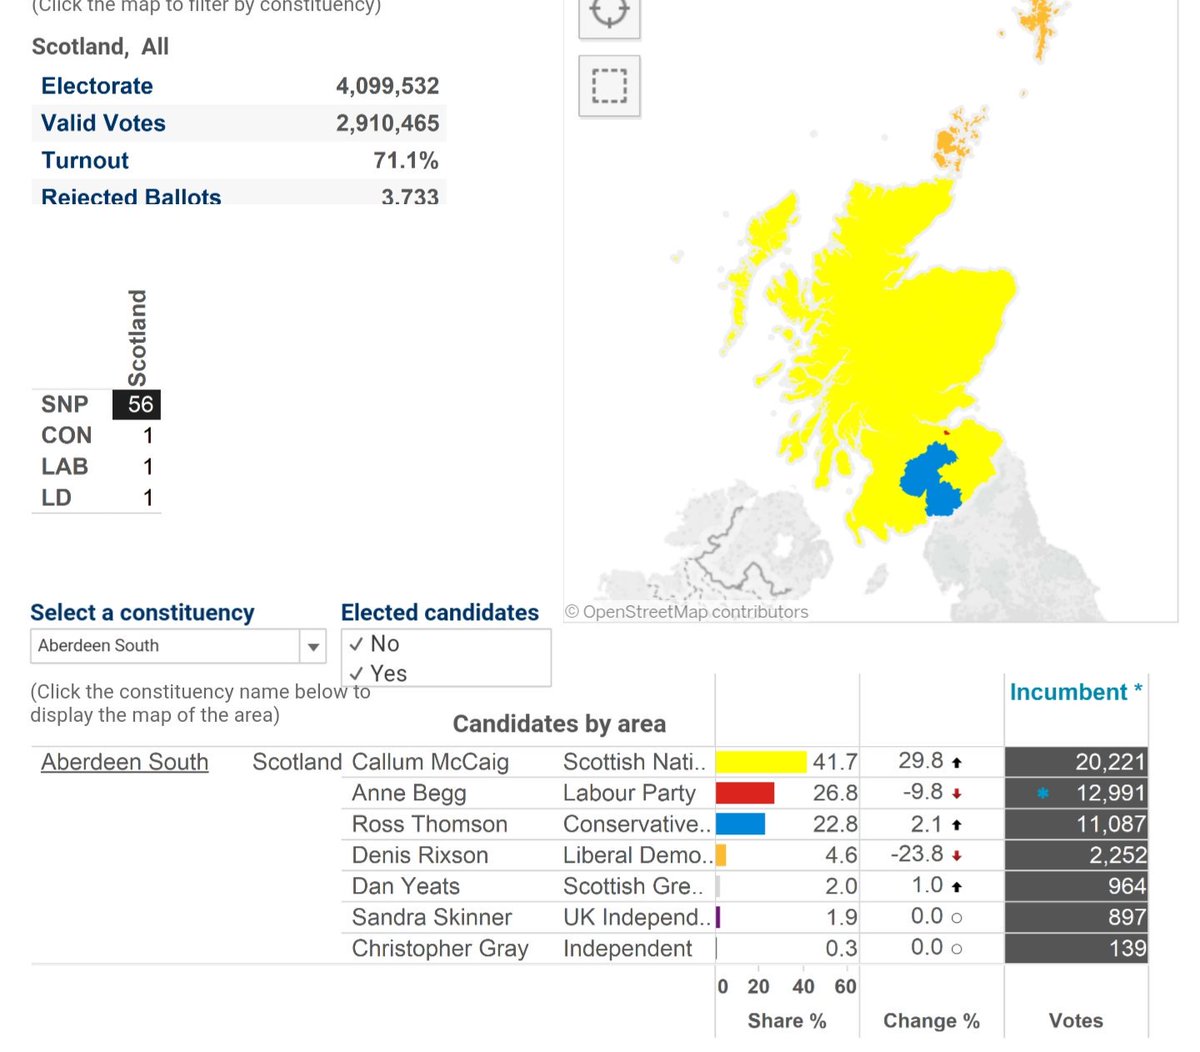This screenshot has height=1052, width=1200.
Task: Click the 20,221 votes cell
Action: pyautogui.click(x=1076, y=762)
